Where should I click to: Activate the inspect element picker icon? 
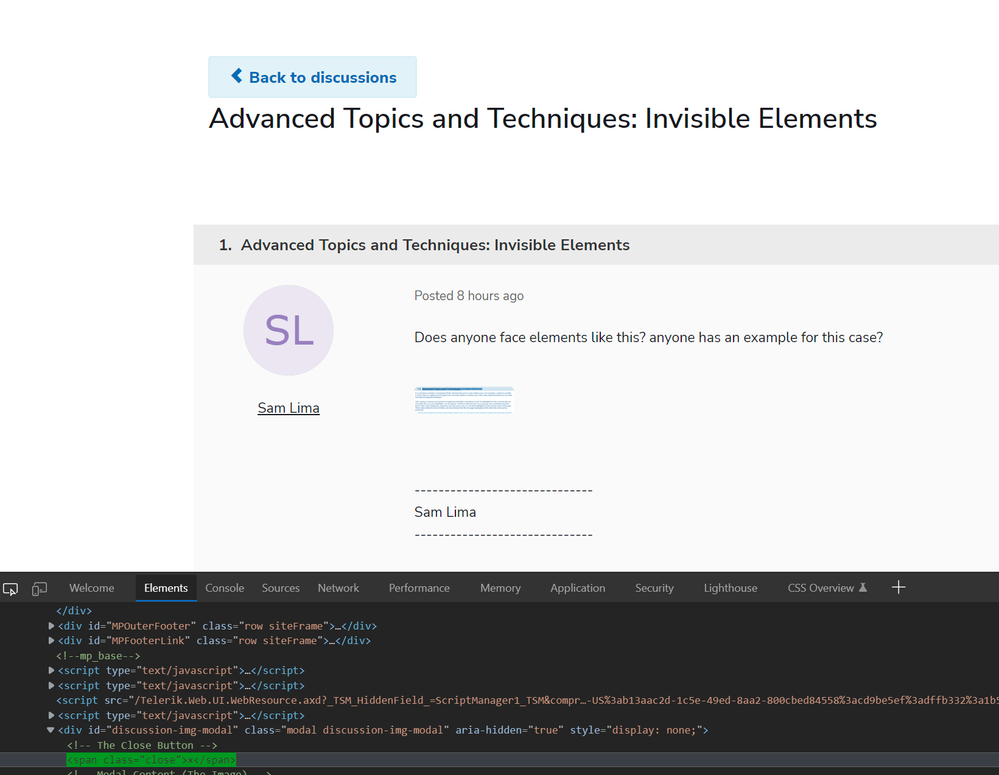tap(11, 588)
